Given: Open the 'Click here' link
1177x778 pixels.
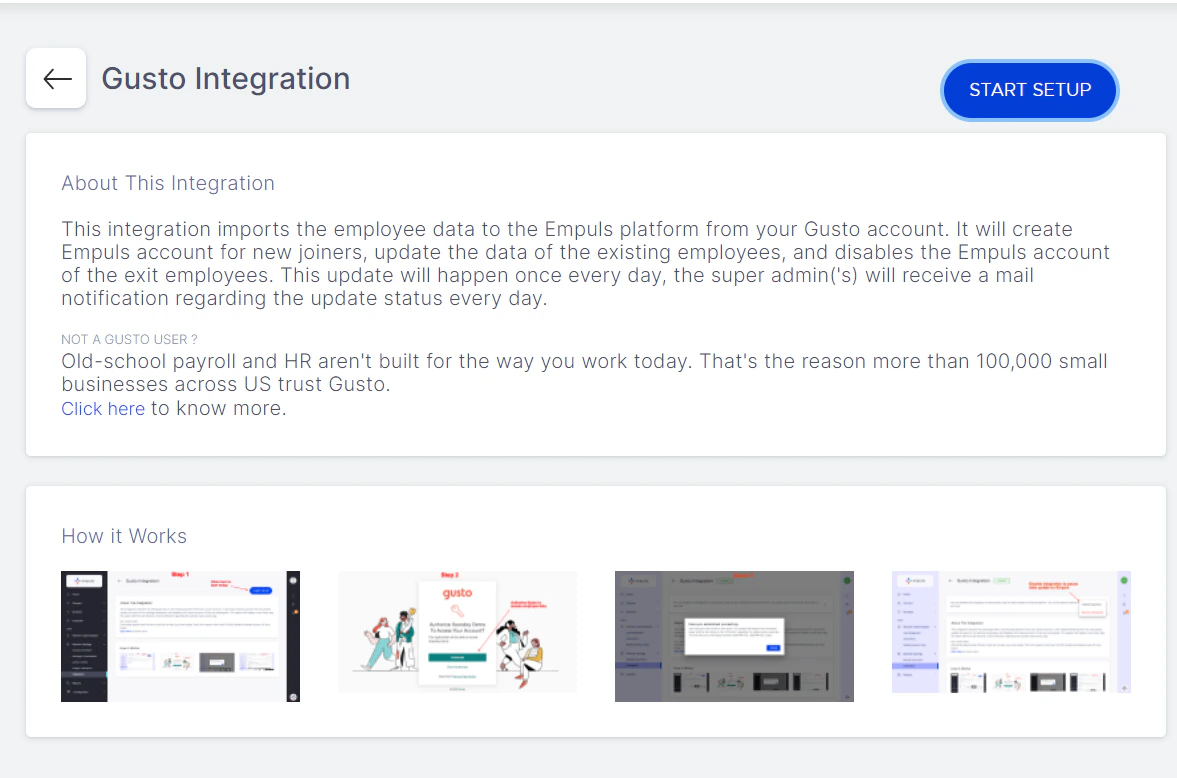Looking at the screenshot, I should pyautogui.click(x=103, y=409).
